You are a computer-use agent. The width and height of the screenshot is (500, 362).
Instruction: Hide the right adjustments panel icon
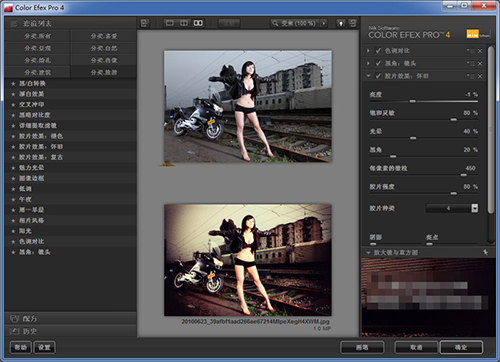(x=352, y=23)
